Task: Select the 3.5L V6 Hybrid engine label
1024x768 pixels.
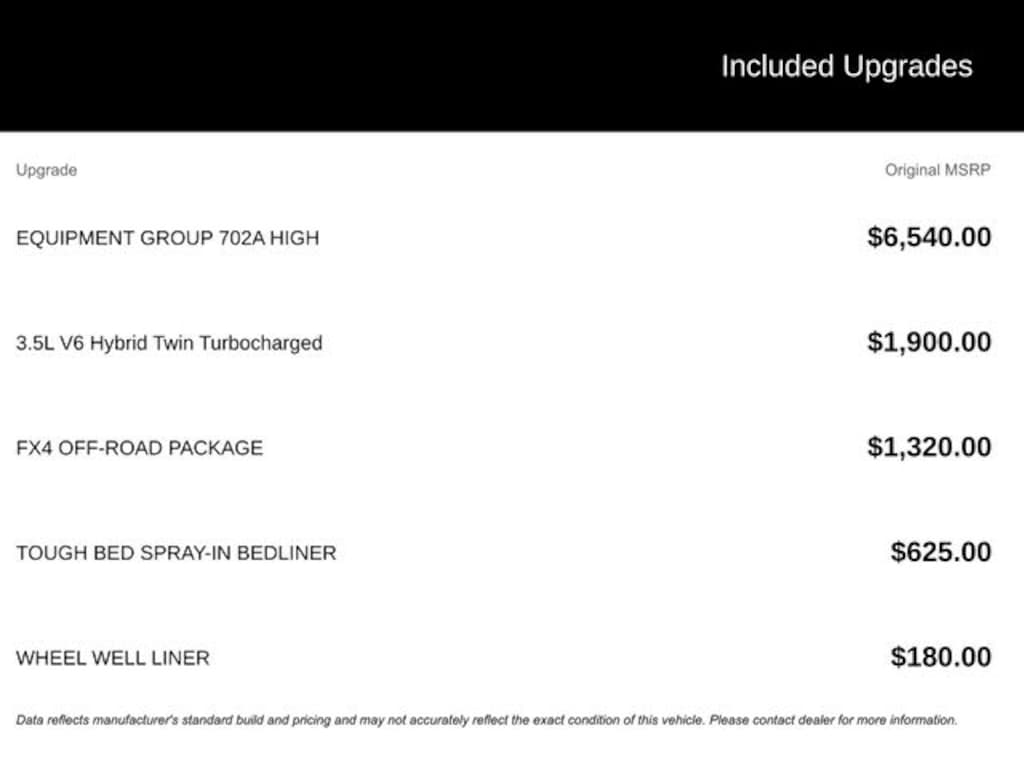Action: click(169, 343)
